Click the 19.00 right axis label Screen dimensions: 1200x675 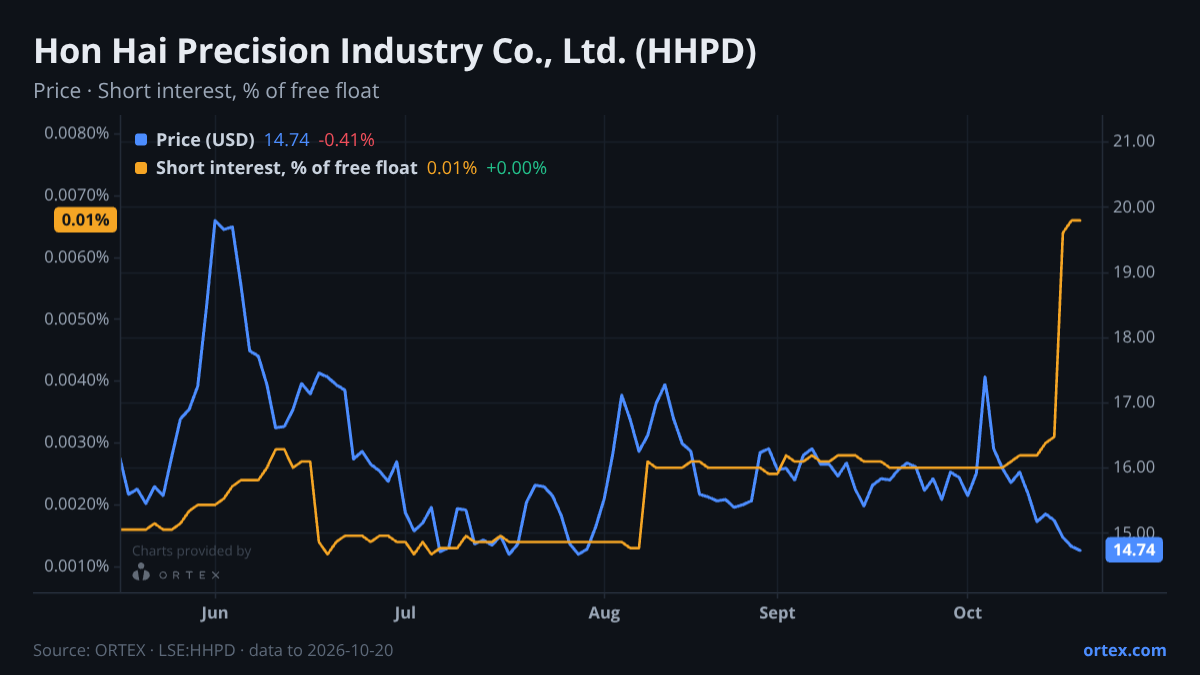pos(1134,272)
